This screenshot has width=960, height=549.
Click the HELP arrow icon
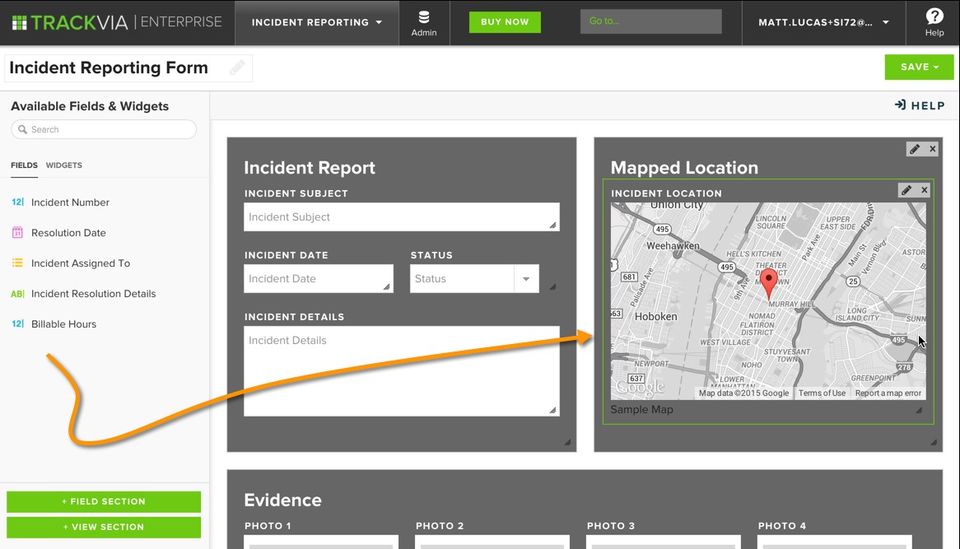tap(900, 105)
